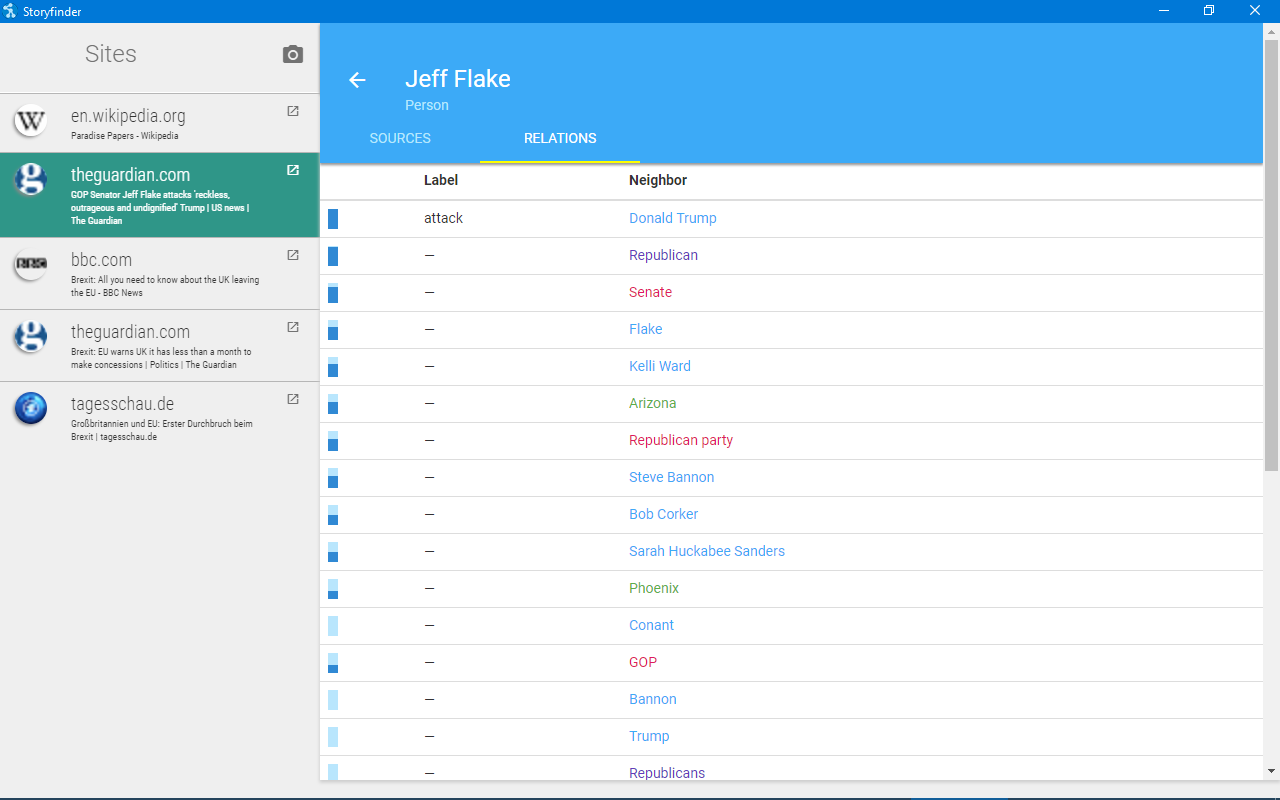
Task: Open the Bannon neighbor link
Action: pos(652,699)
